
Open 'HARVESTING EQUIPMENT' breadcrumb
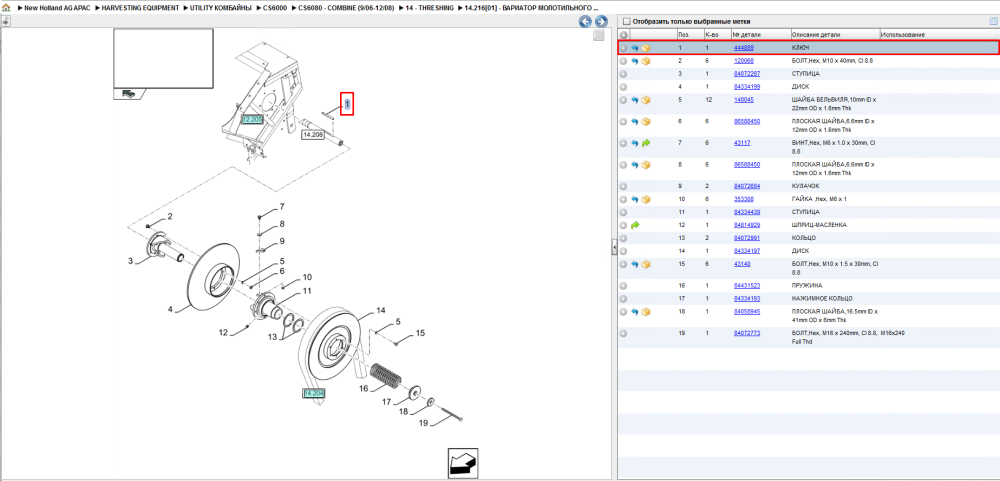[141, 8]
